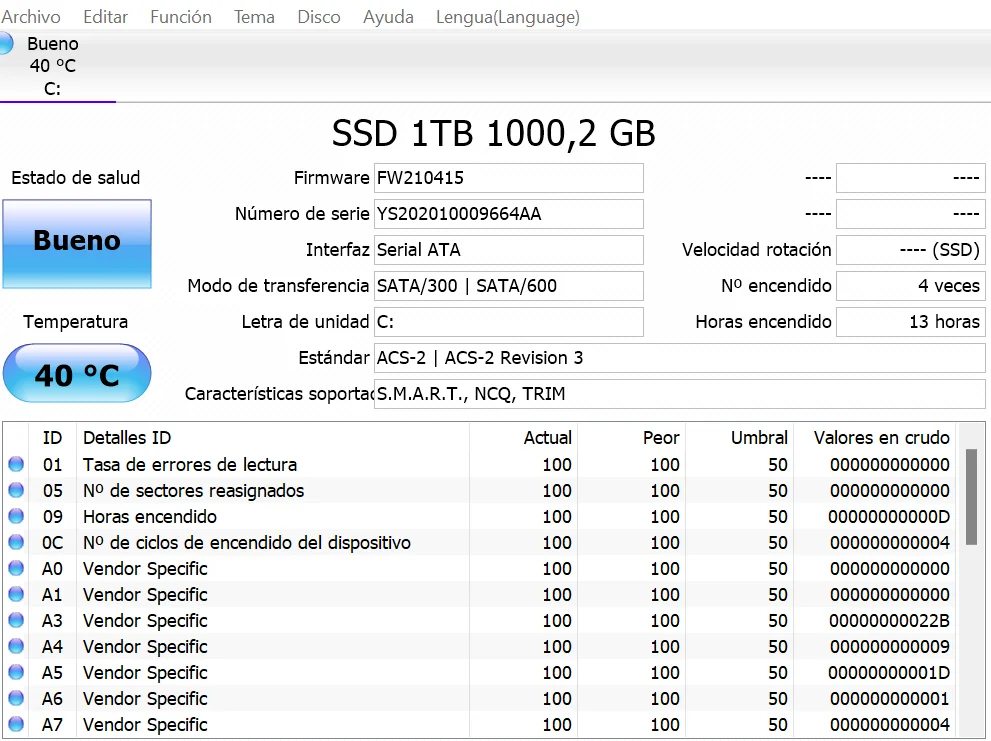Click the Letra de unidad field C:
The image size is (991, 741).
509,322
